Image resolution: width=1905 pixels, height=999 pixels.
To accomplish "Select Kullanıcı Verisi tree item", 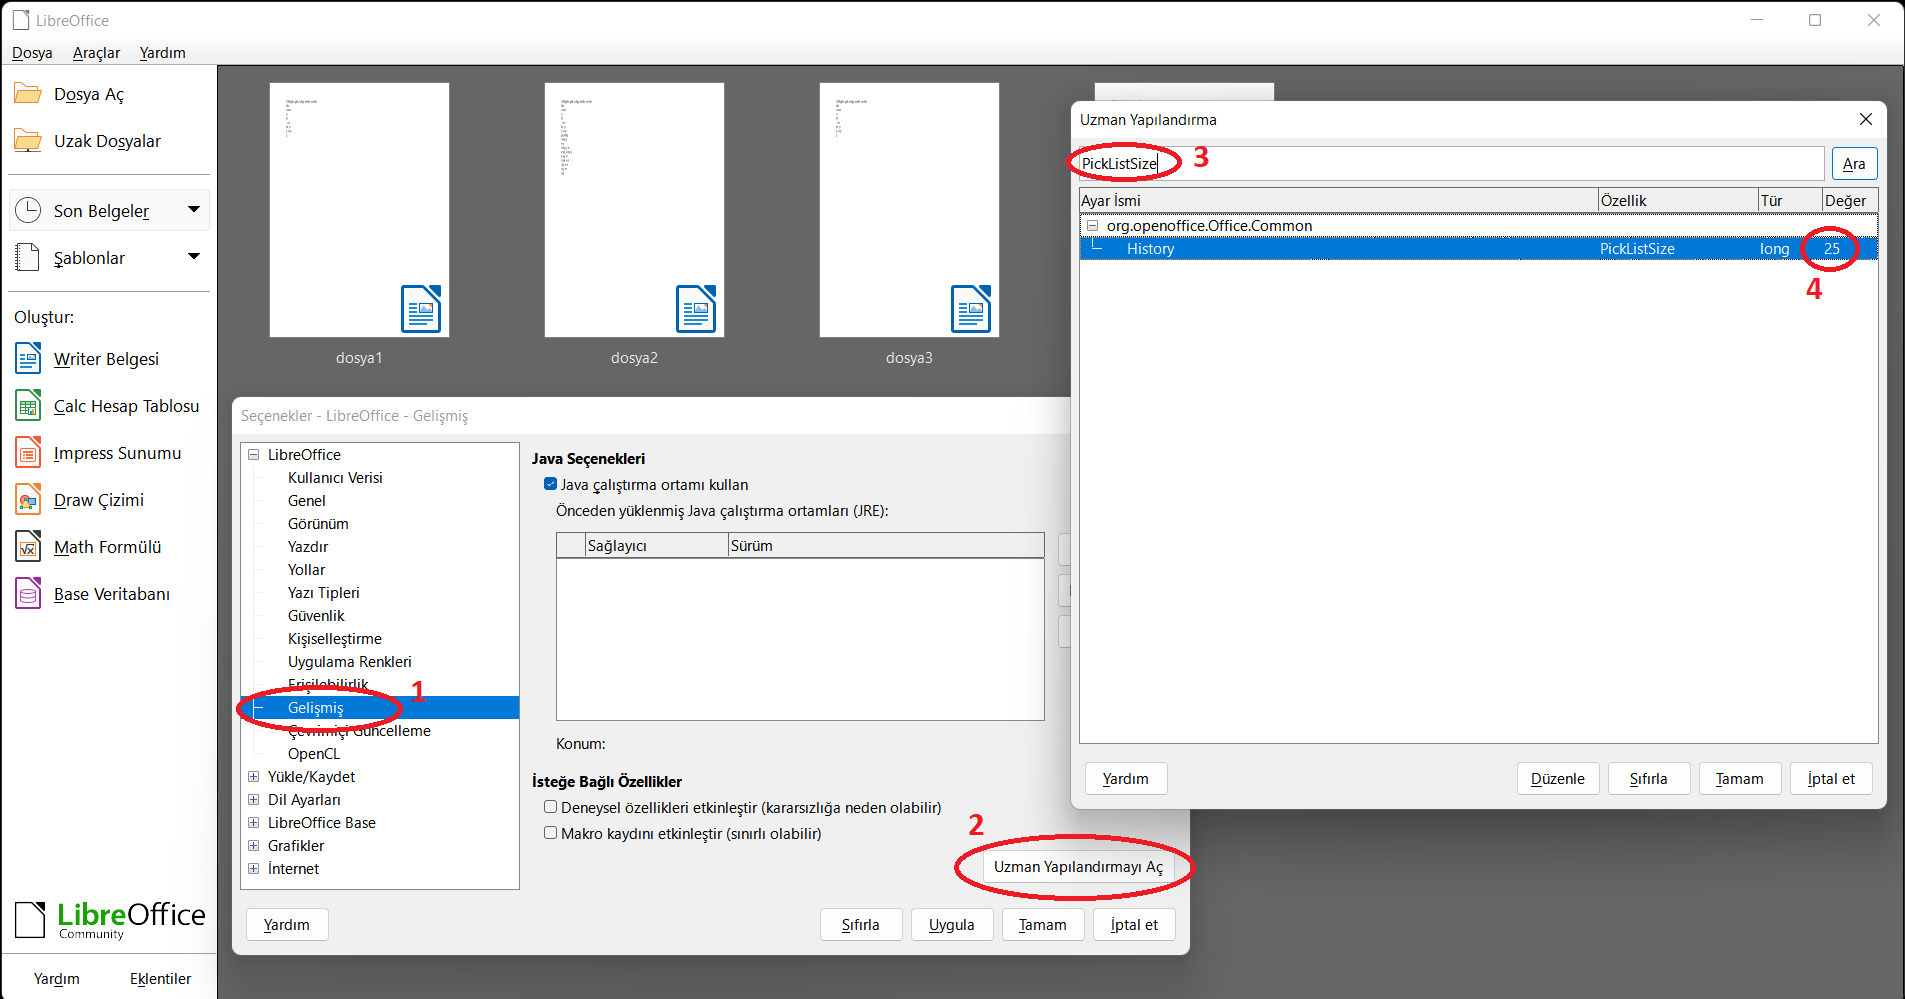I will 335,477.
